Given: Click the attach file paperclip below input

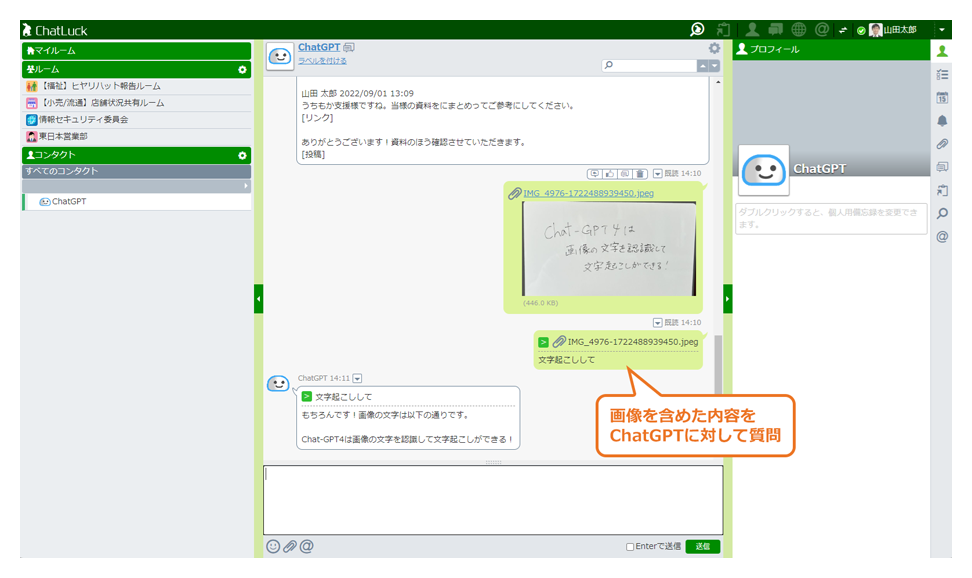Looking at the screenshot, I should coord(289,546).
